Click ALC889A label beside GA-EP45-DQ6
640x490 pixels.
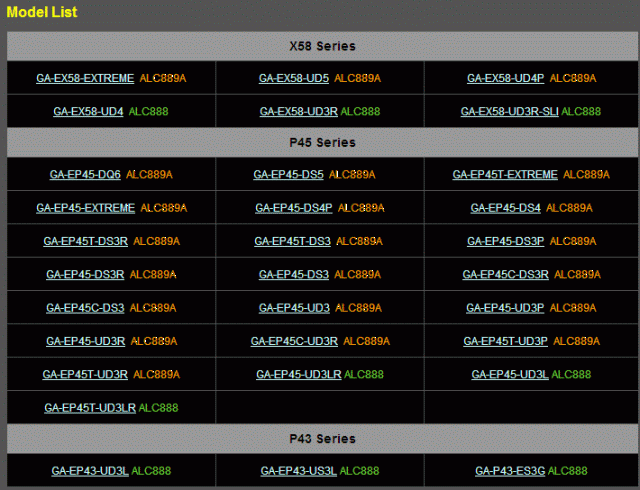tap(149, 175)
